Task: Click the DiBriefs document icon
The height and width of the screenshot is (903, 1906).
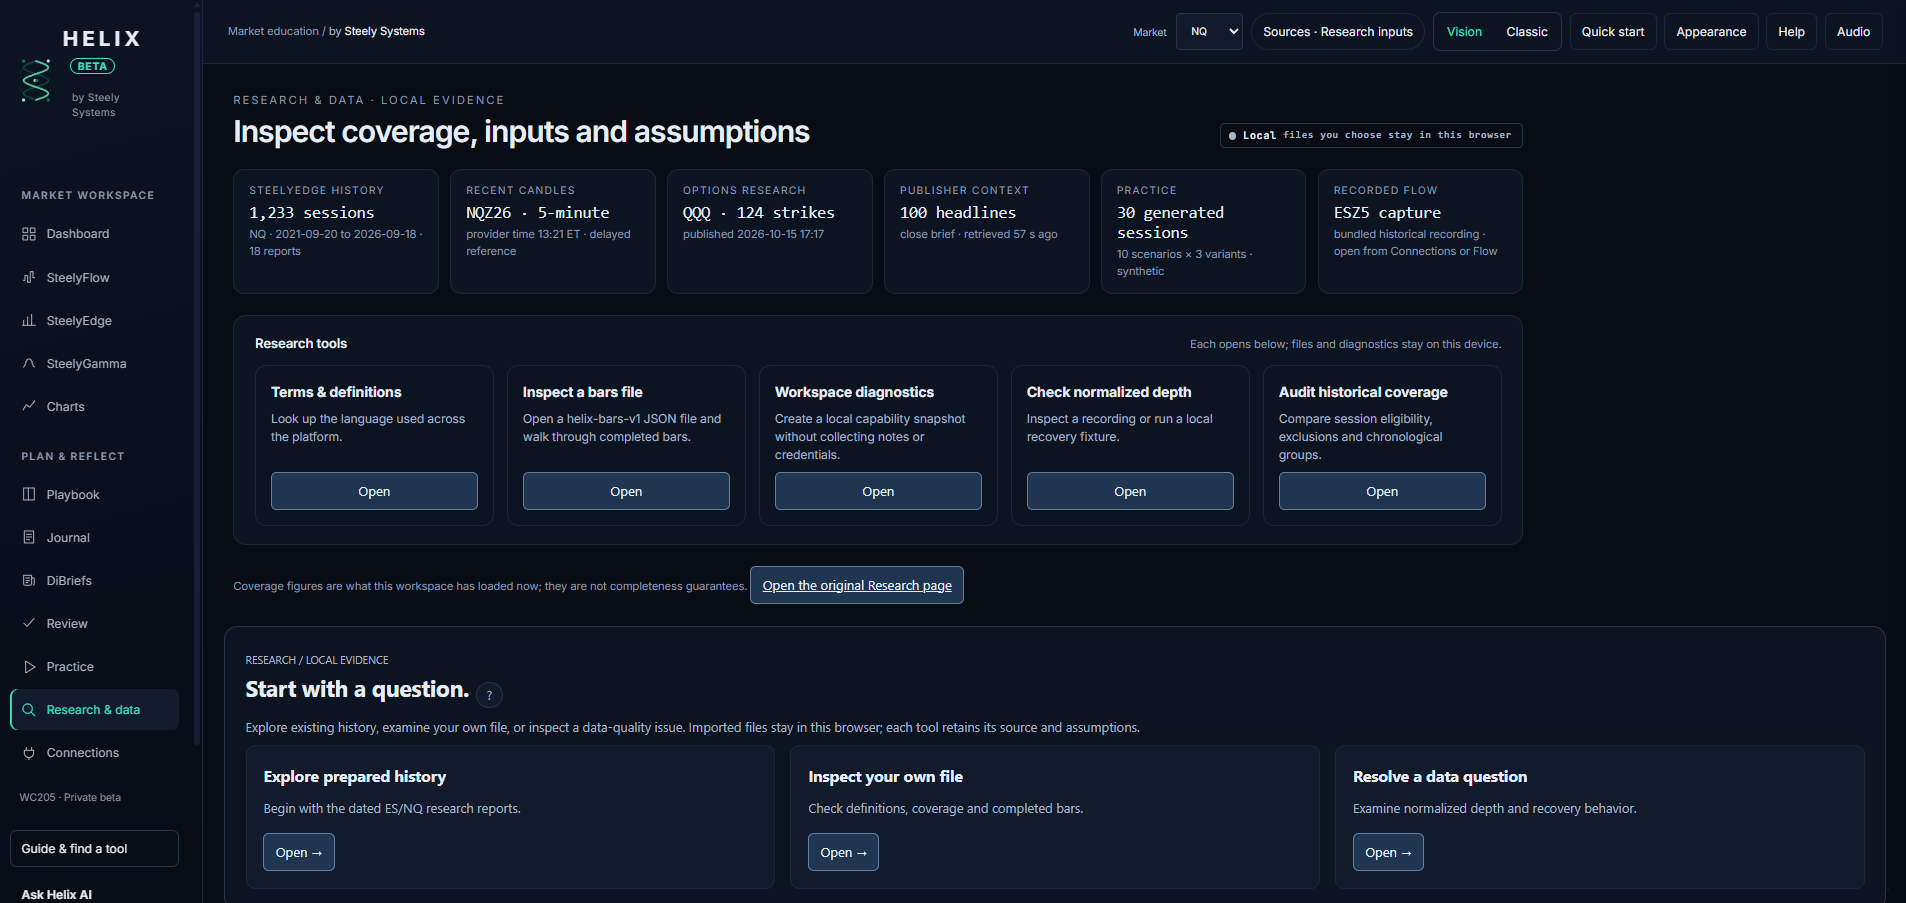Action: pos(29,581)
